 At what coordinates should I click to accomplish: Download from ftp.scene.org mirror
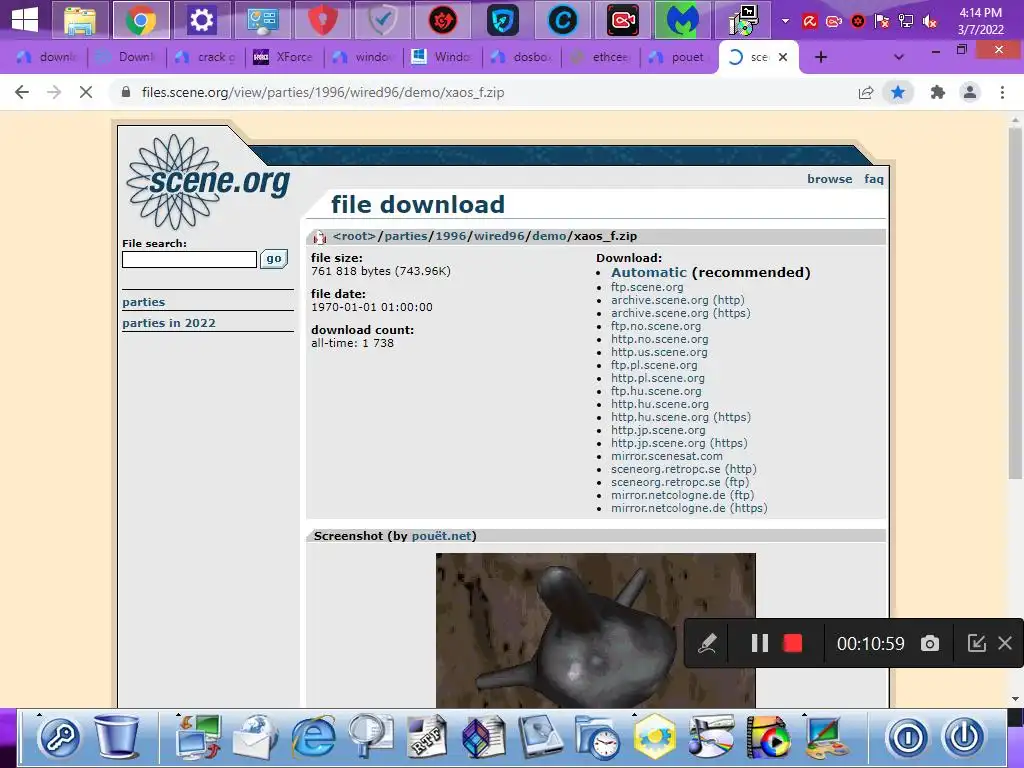(647, 287)
